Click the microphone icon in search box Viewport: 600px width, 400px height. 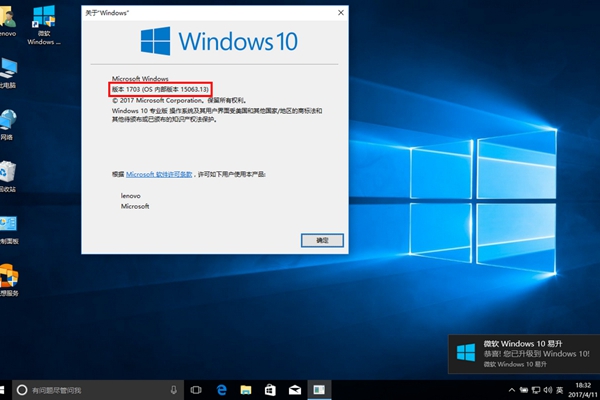tap(173, 390)
